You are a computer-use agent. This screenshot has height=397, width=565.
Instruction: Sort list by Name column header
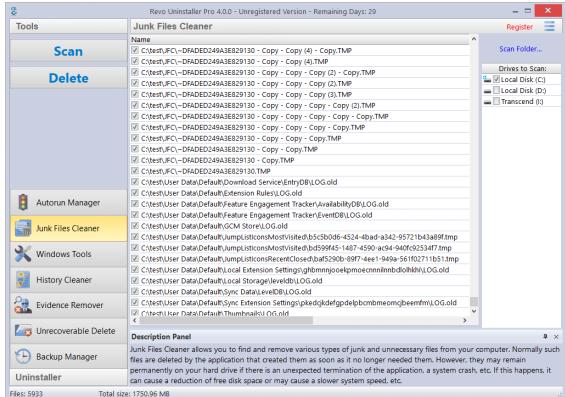tap(300, 40)
